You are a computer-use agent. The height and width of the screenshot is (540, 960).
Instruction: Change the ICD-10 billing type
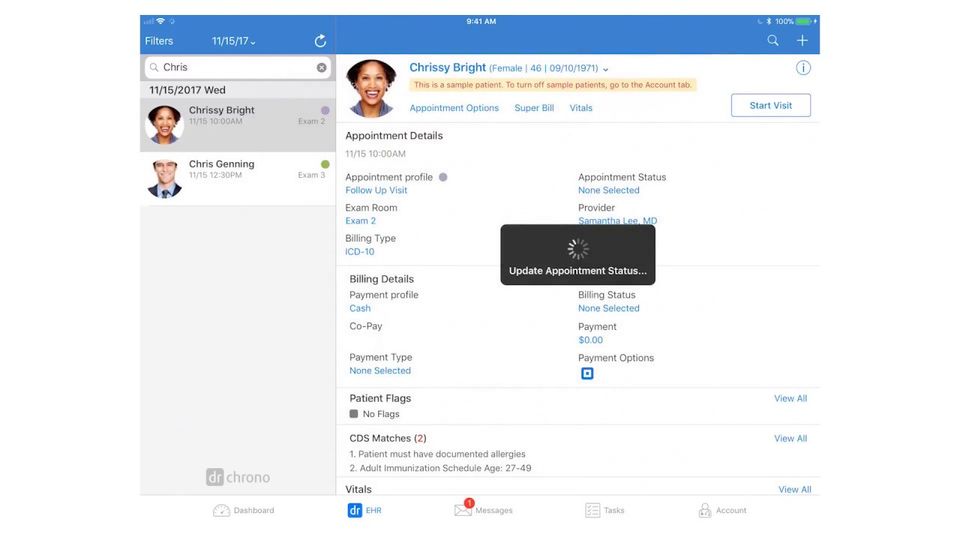360,252
